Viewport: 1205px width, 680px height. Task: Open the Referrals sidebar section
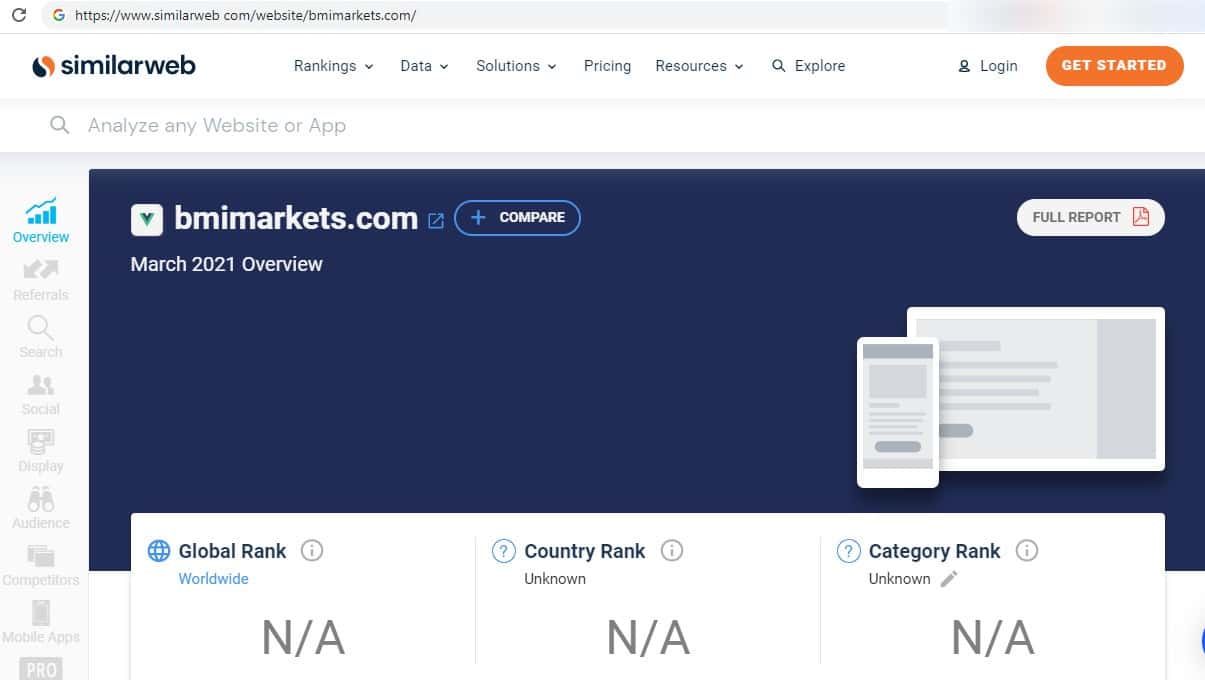41,280
